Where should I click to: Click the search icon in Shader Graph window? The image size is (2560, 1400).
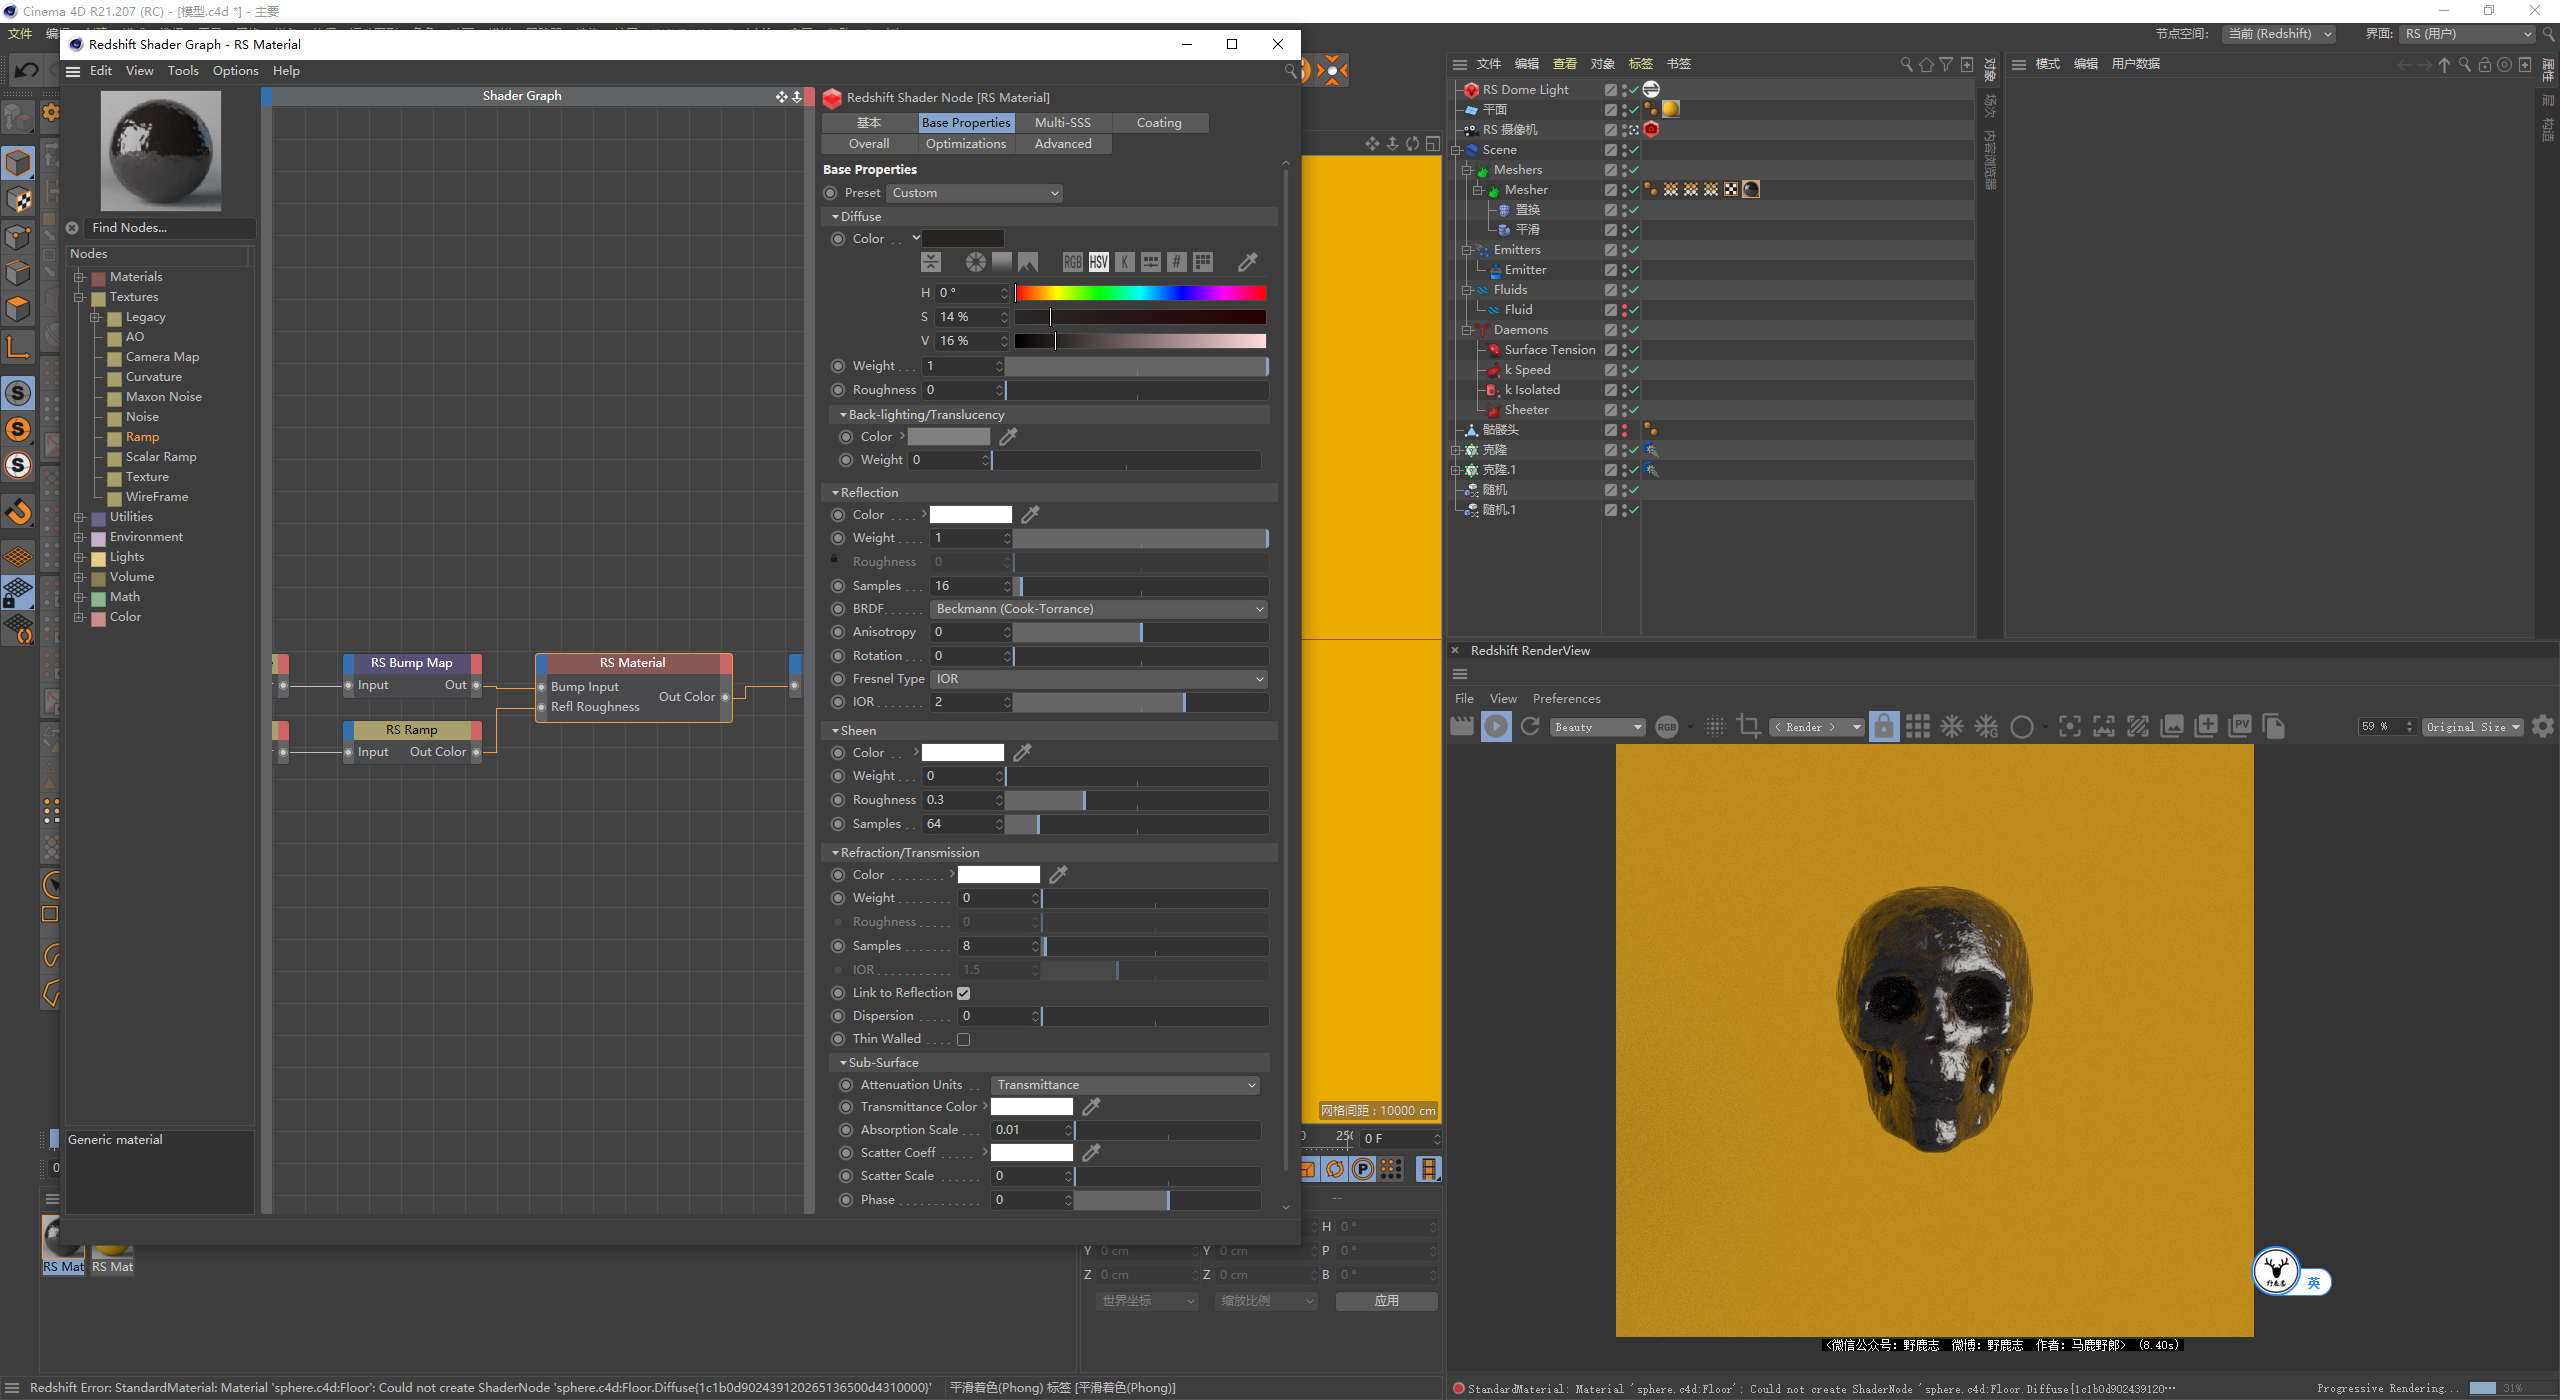tap(1291, 71)
